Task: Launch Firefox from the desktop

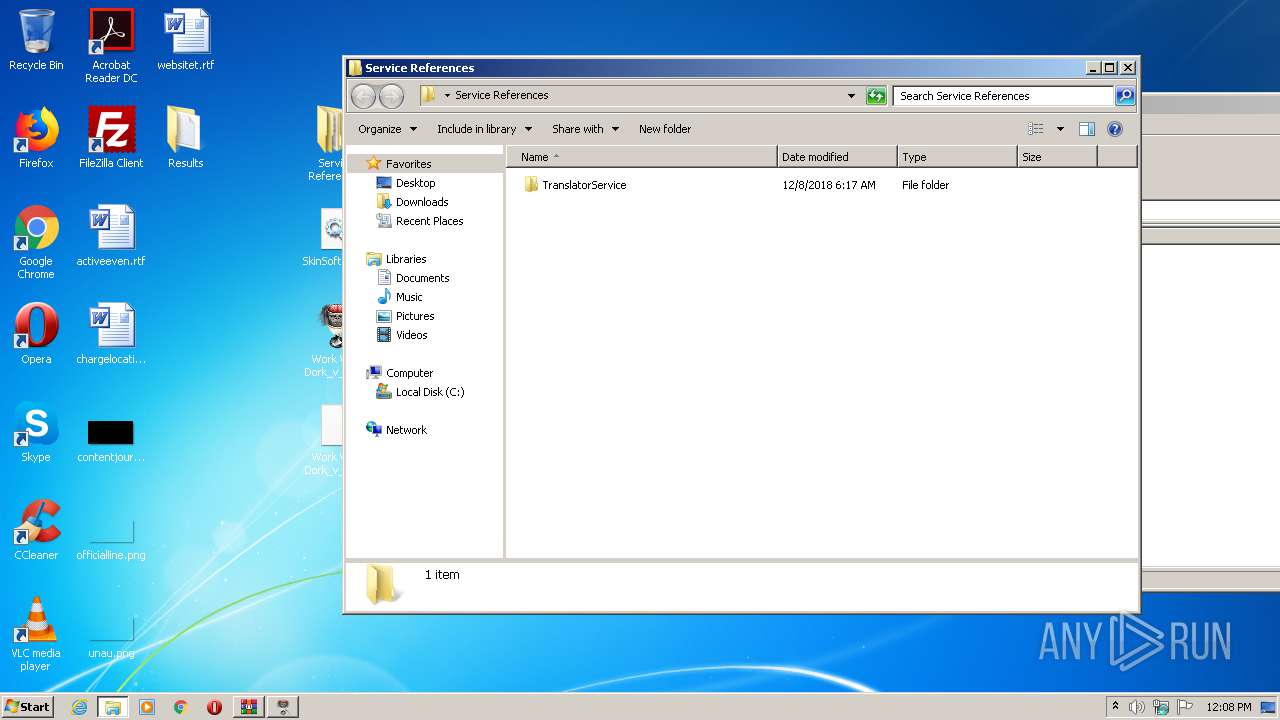Action: [36, 138]
